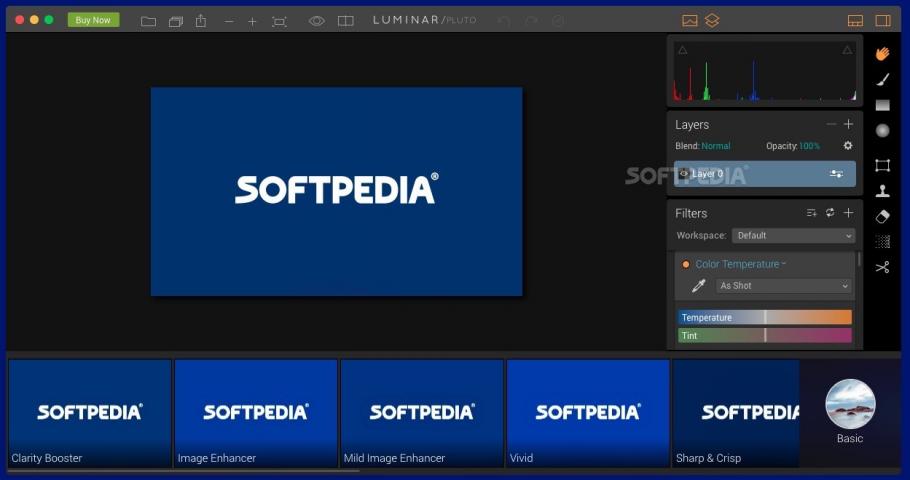Click the save filters preset icon

point(811,213)
